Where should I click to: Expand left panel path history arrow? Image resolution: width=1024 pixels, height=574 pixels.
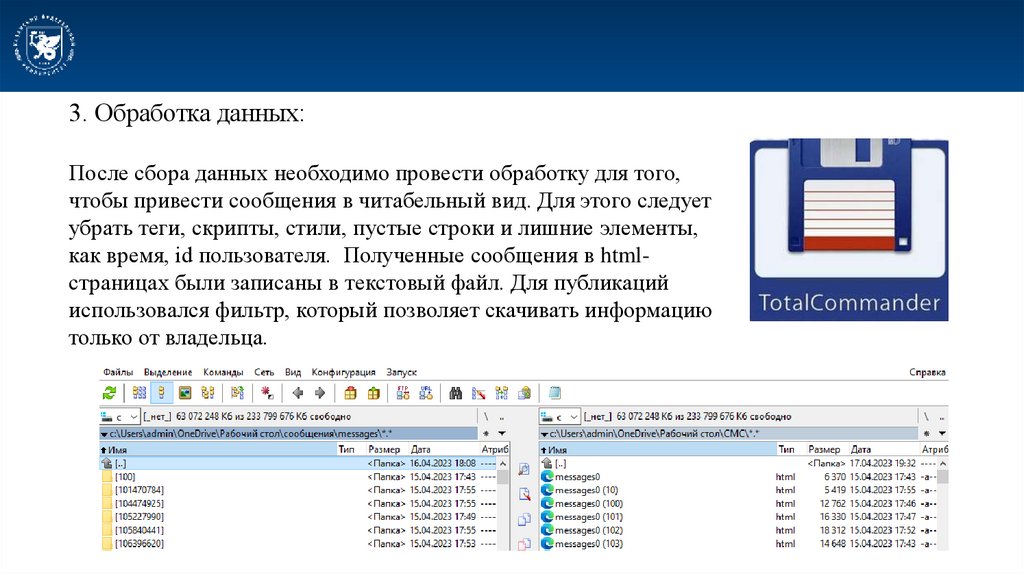pyautogui.click(x=104, y=434)
